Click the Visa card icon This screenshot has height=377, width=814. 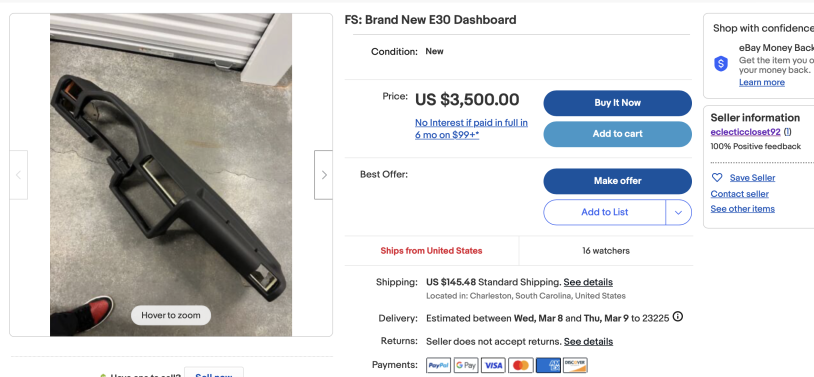point(493,366)
